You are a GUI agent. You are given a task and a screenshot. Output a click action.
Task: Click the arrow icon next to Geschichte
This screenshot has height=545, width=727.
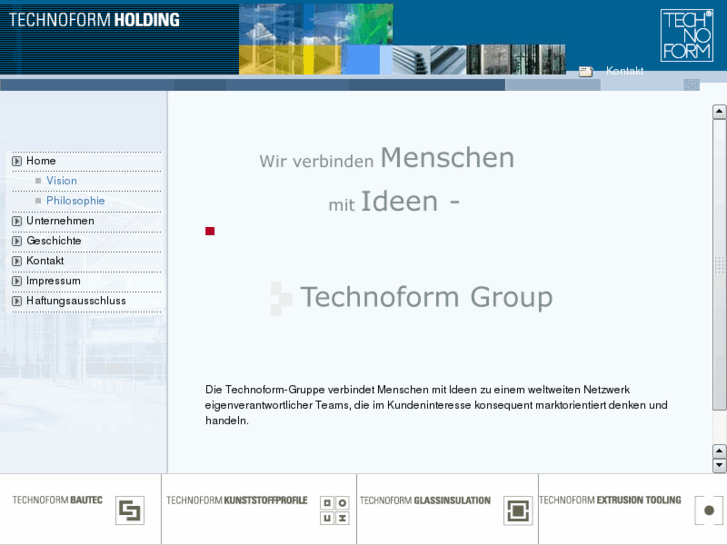click(x=17, y=241)
